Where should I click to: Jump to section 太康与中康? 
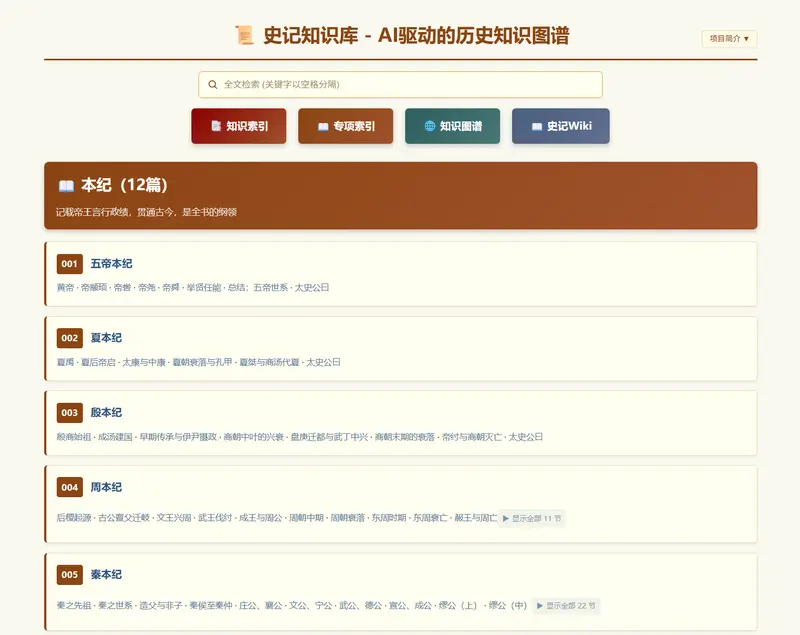coord(144,362)
